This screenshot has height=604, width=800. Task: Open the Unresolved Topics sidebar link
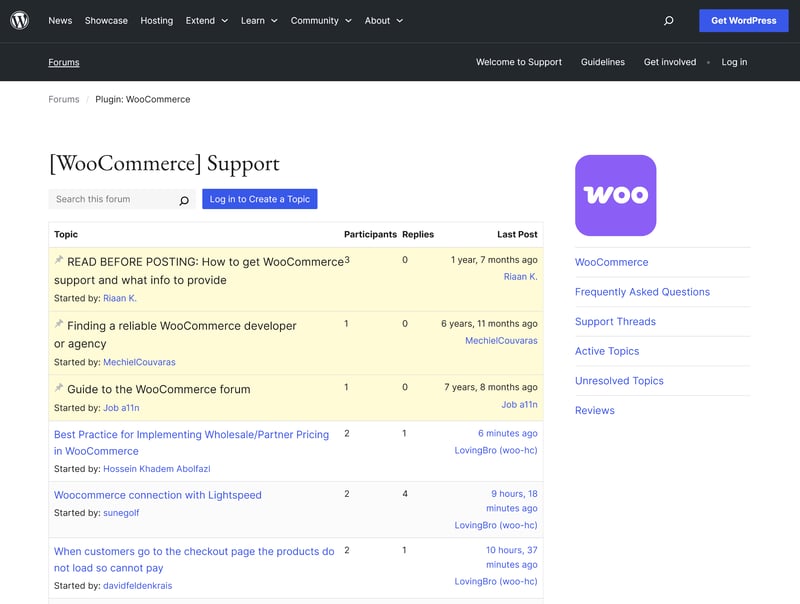click(619, 381)
